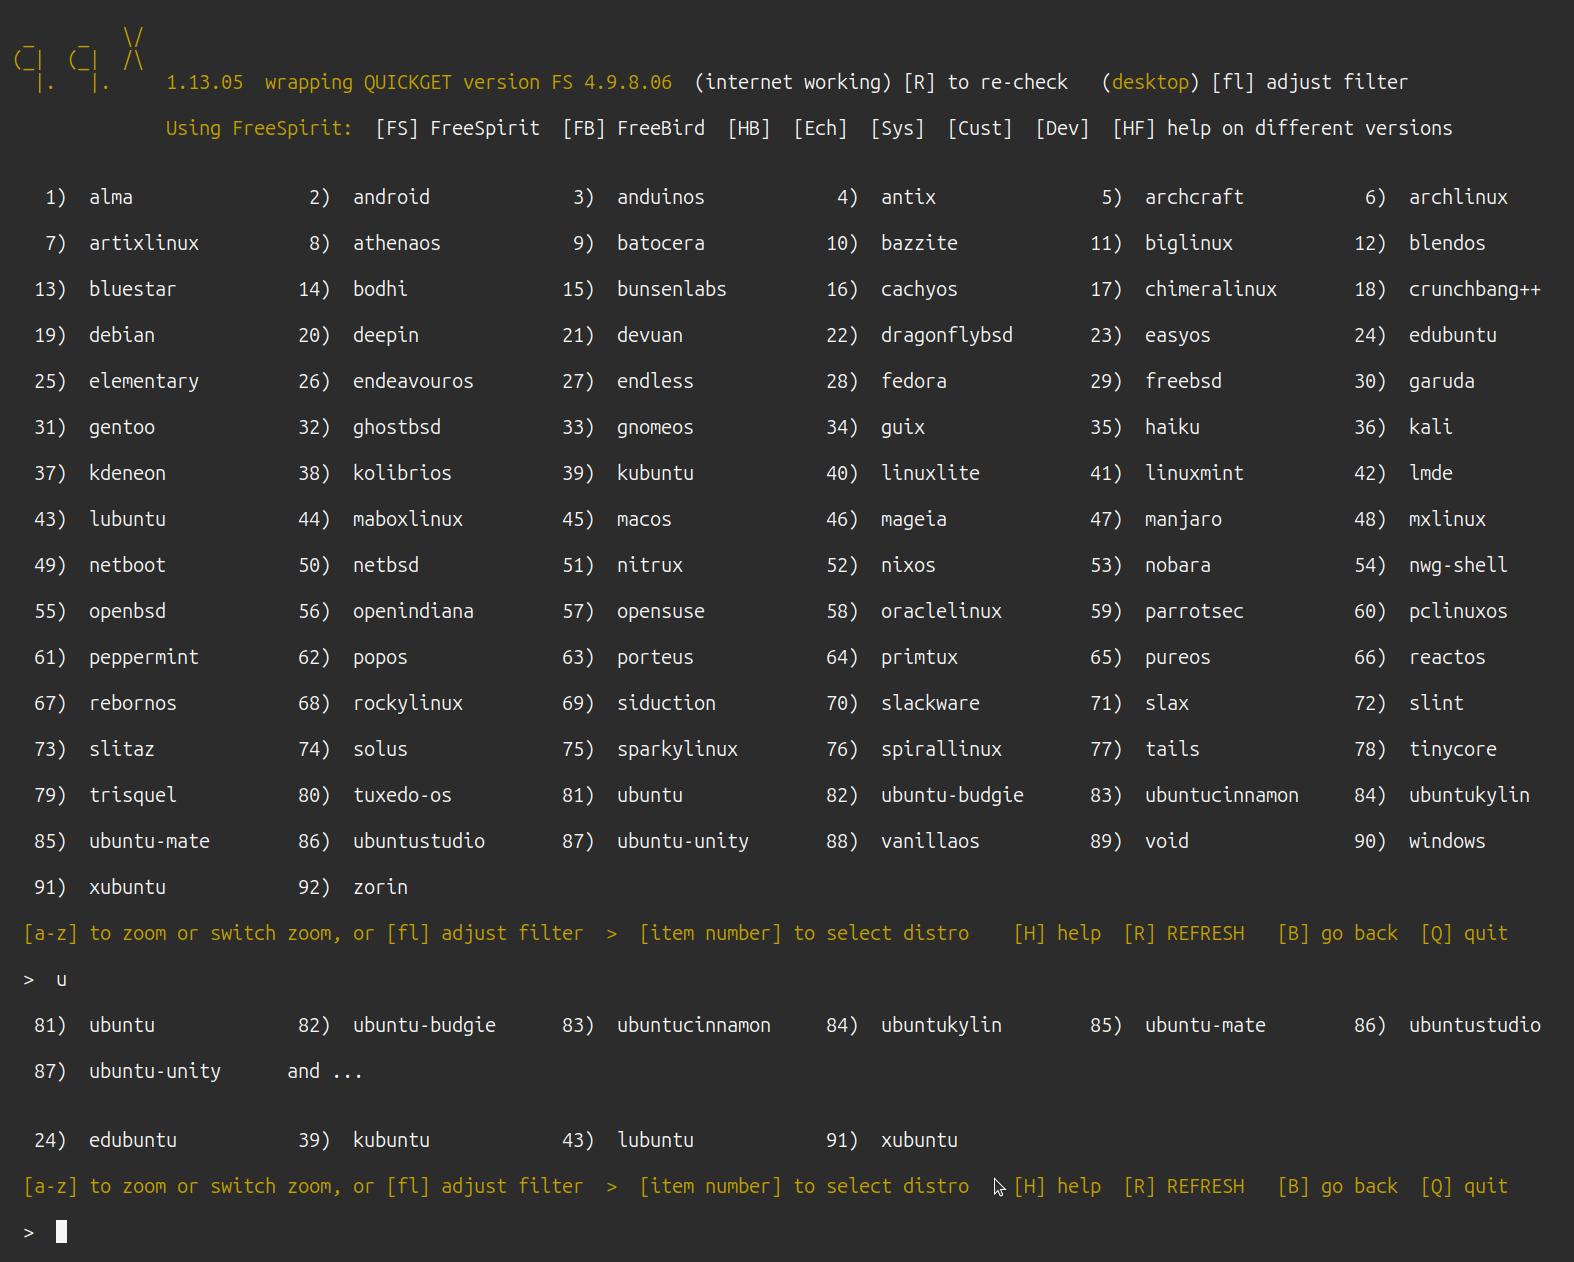Select 'manjaro' entry number 47
The height and width of the screenshot is (1262, 1574).
[1183, 519]
